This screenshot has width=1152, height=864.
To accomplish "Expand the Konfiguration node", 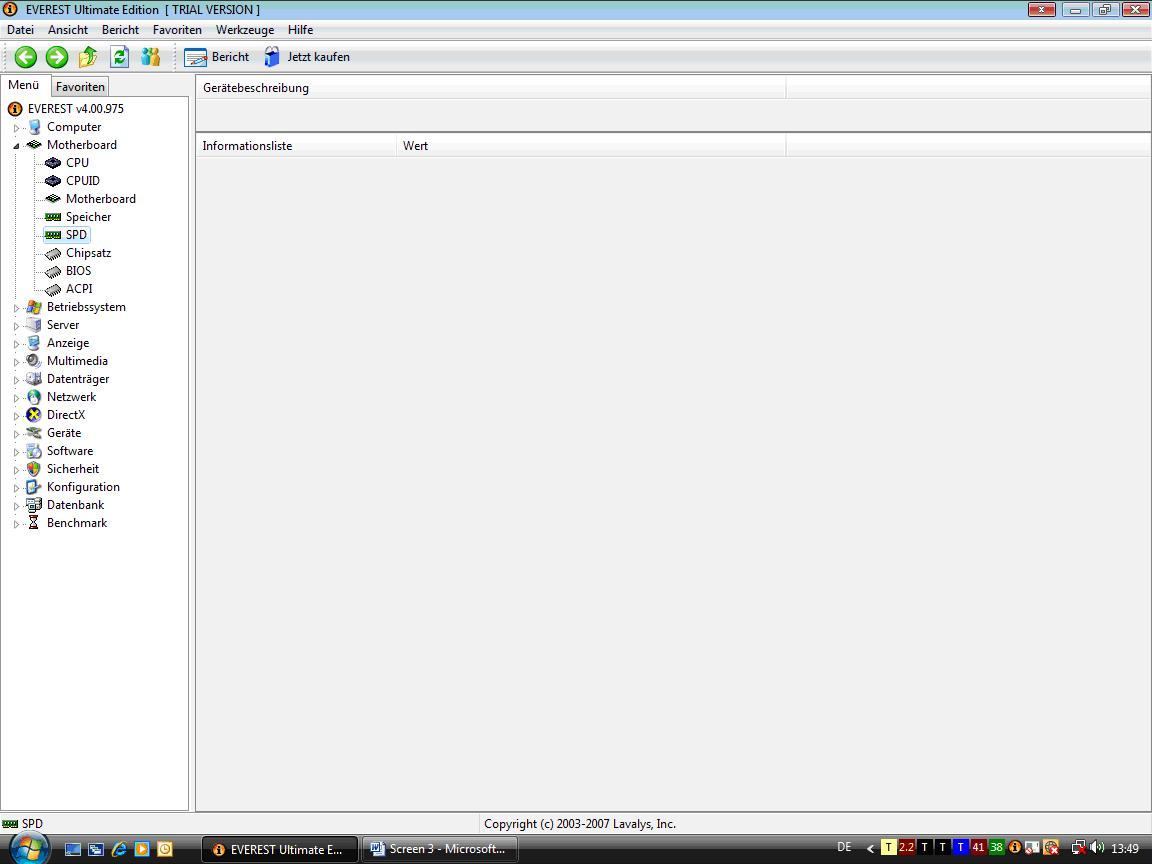I will (x=16, y=488).
